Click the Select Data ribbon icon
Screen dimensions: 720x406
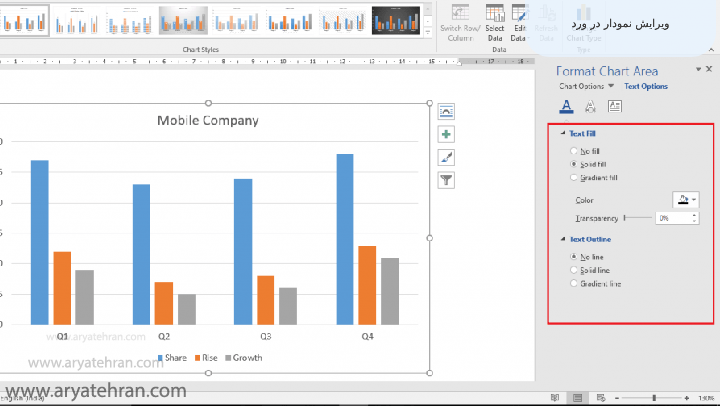pyautogui.click(x=494, y=20)
